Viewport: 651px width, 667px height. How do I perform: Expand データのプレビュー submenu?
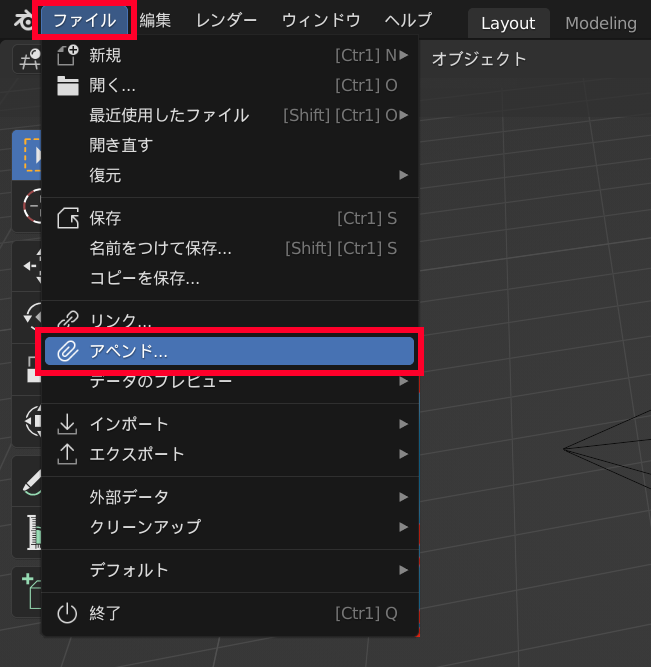click(x=230, y=382)
